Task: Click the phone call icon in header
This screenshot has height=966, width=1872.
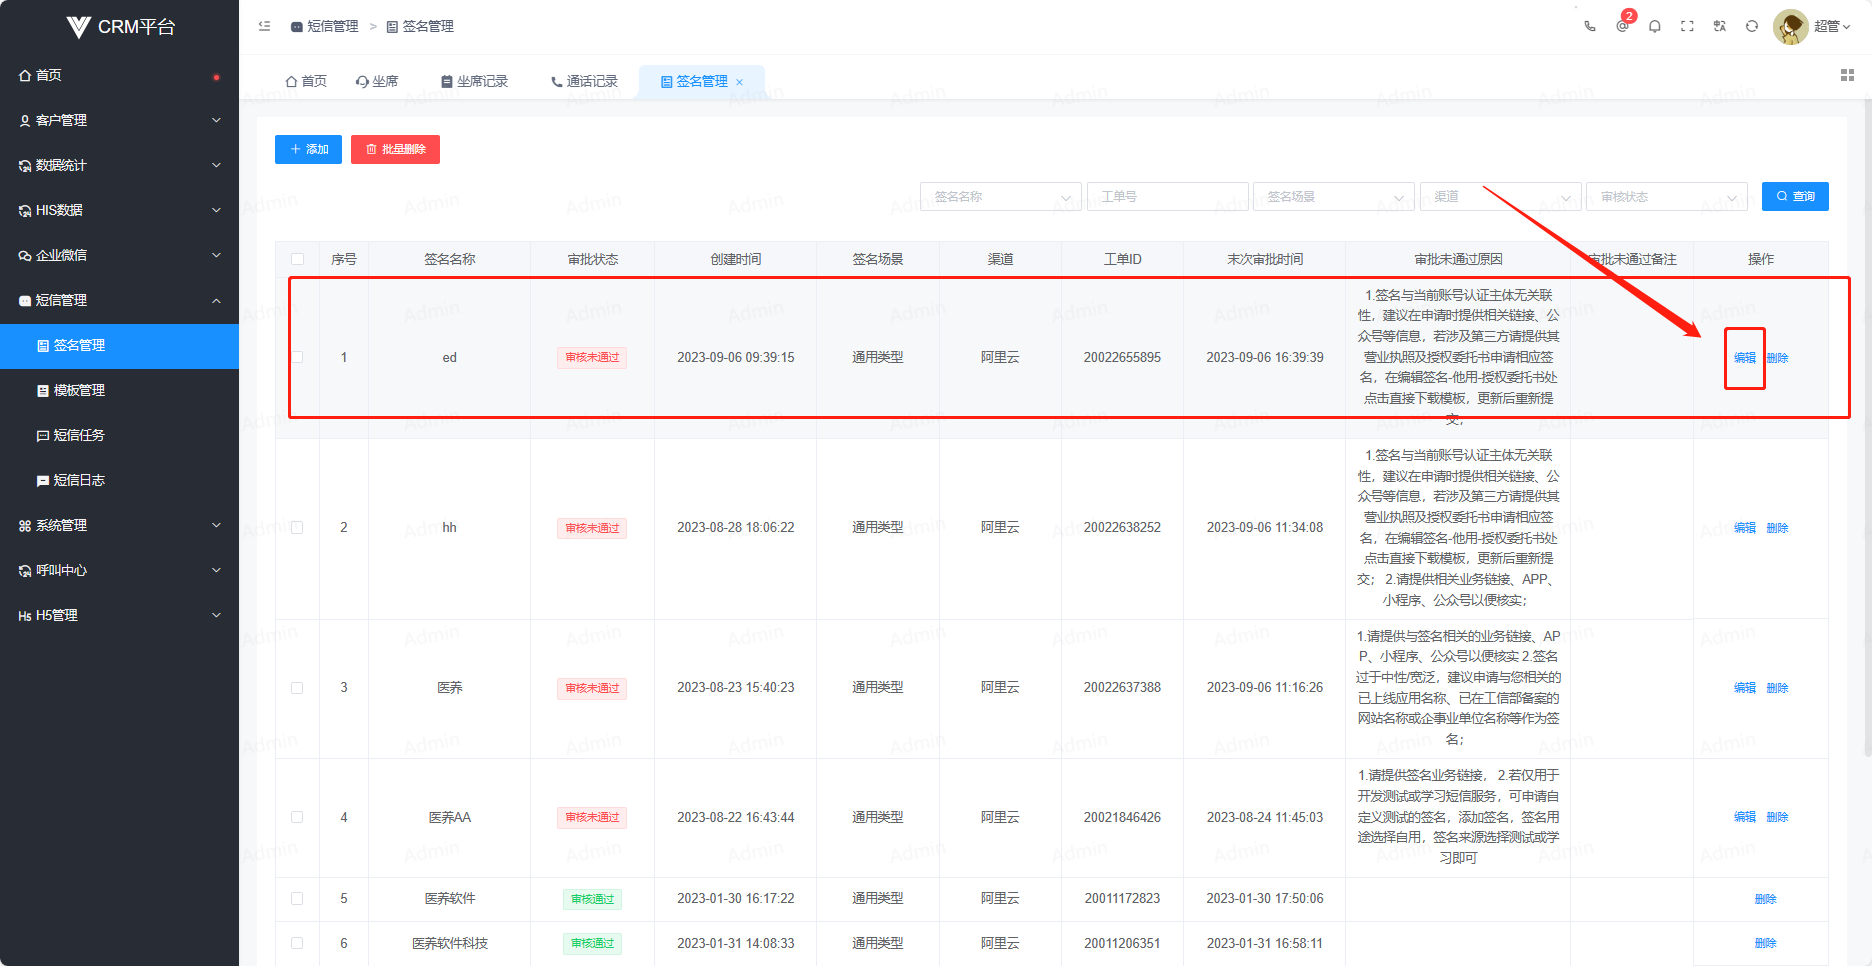Action: point(1590,27)
